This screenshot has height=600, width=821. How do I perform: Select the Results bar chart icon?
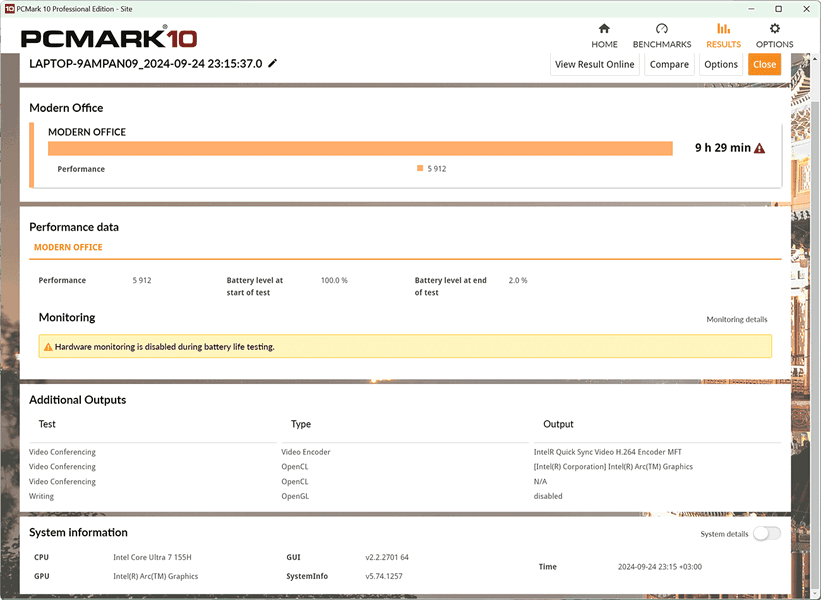tap(724, 28)
